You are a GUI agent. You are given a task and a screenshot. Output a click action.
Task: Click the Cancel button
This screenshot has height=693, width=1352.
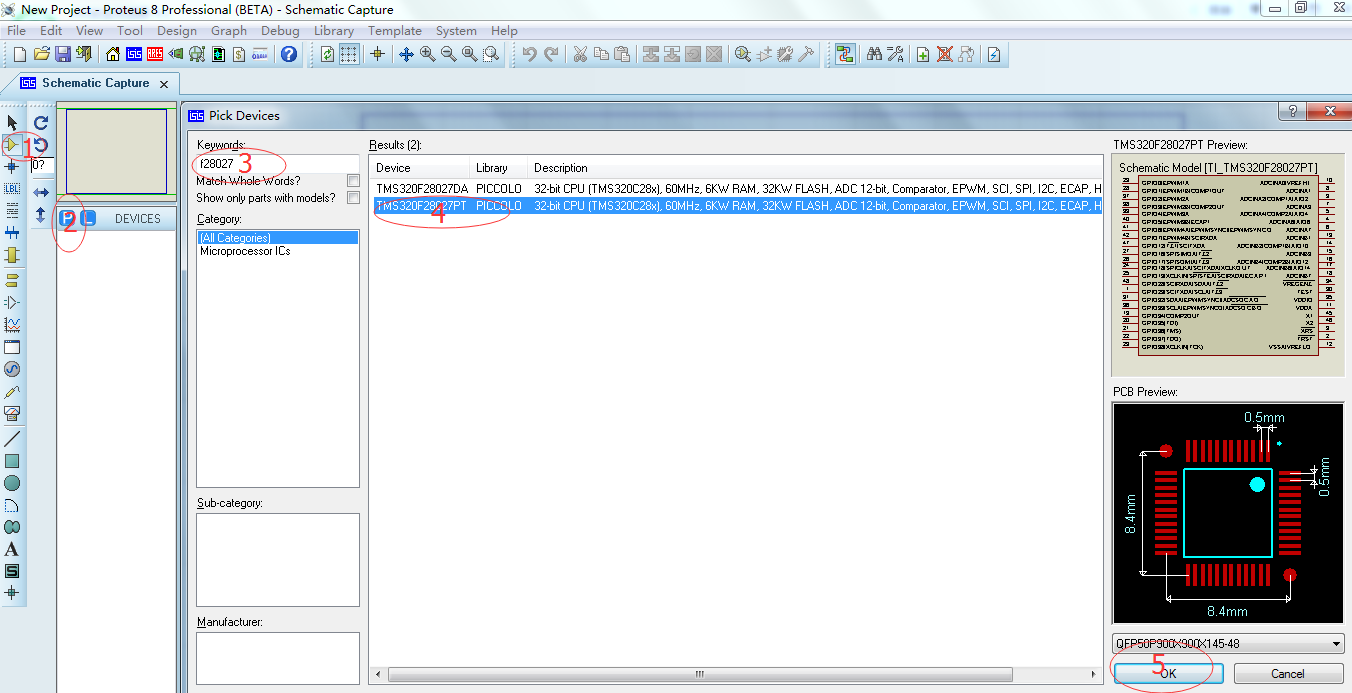click(1288, 673)
